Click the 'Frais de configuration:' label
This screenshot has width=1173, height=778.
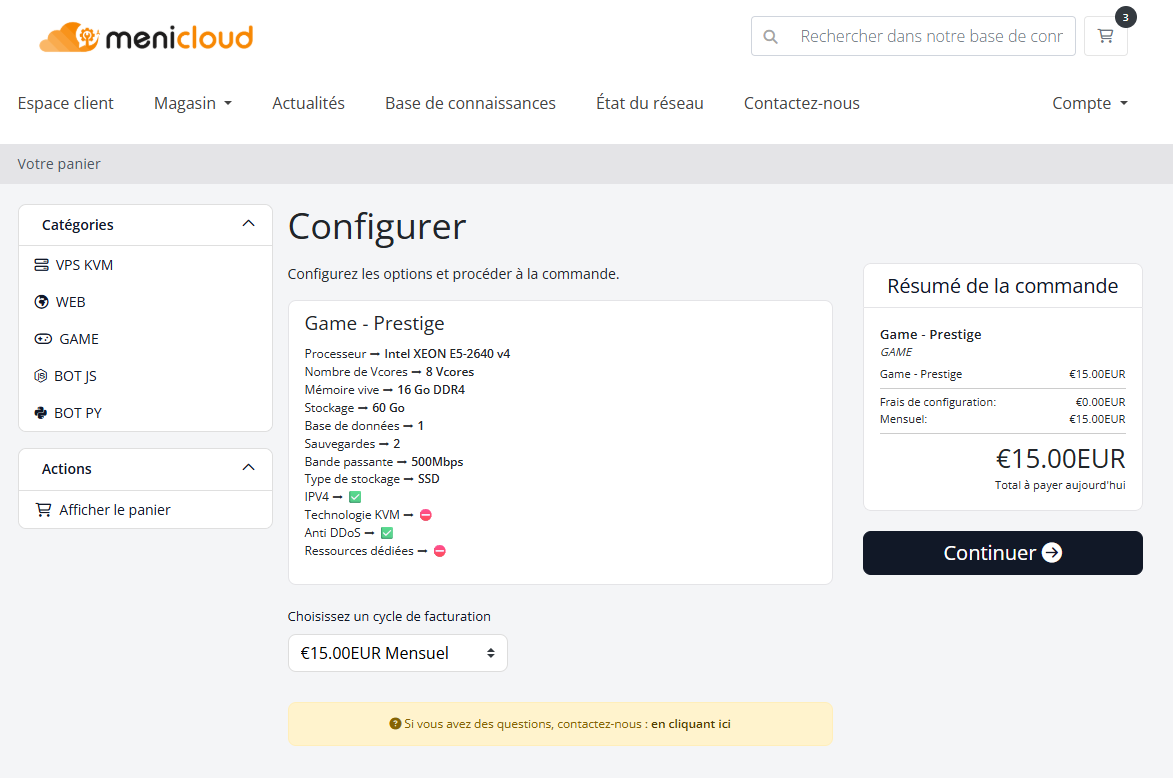click(938, 402)
